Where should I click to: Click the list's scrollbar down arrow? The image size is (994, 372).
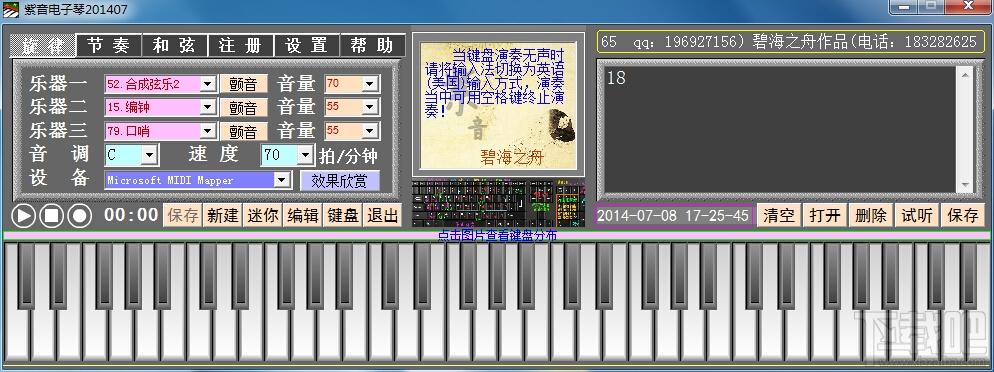click(x=965, y=185)
